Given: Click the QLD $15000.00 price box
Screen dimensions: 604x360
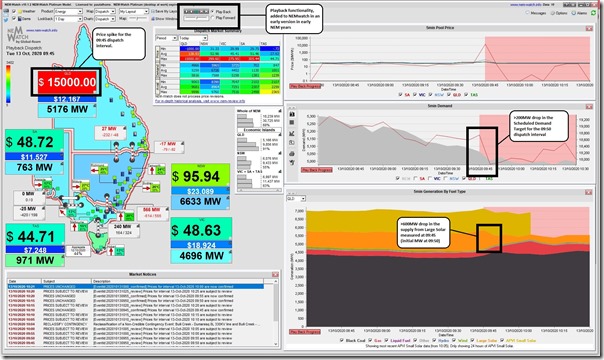Looking at the screenshot, I should 67,82.
